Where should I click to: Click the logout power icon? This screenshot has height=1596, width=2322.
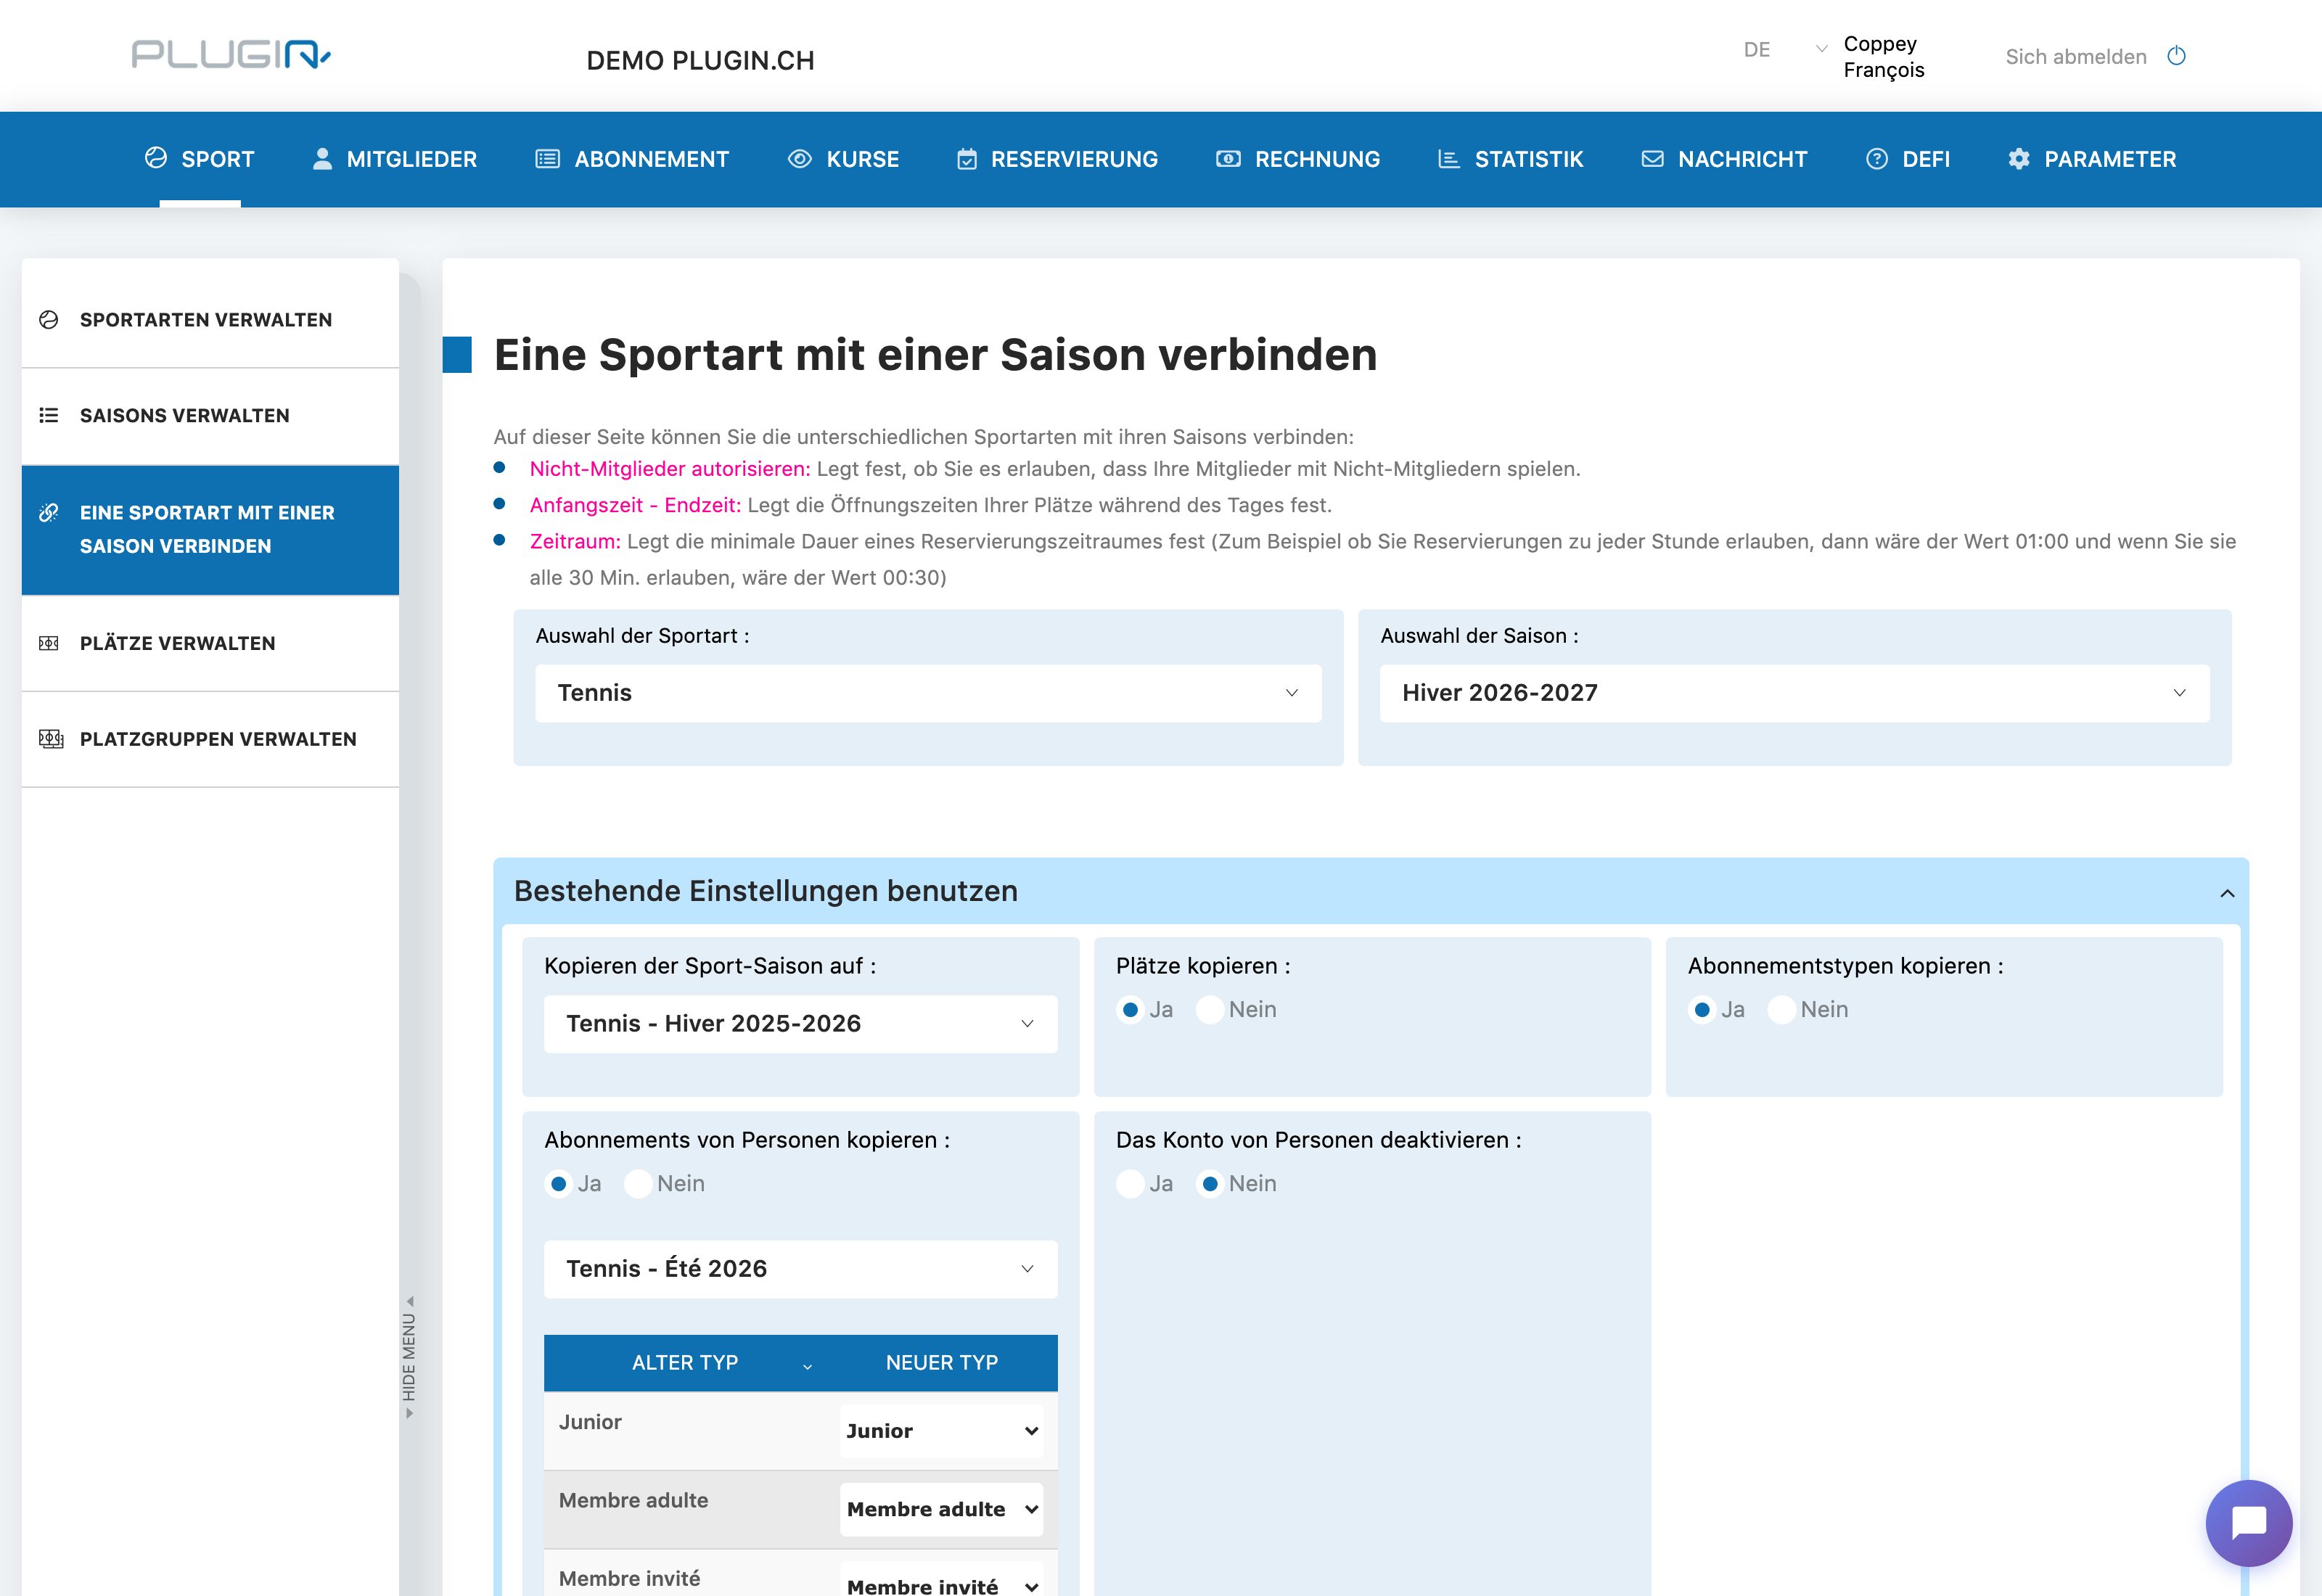pyautogui.click(x=2176, y=56)
